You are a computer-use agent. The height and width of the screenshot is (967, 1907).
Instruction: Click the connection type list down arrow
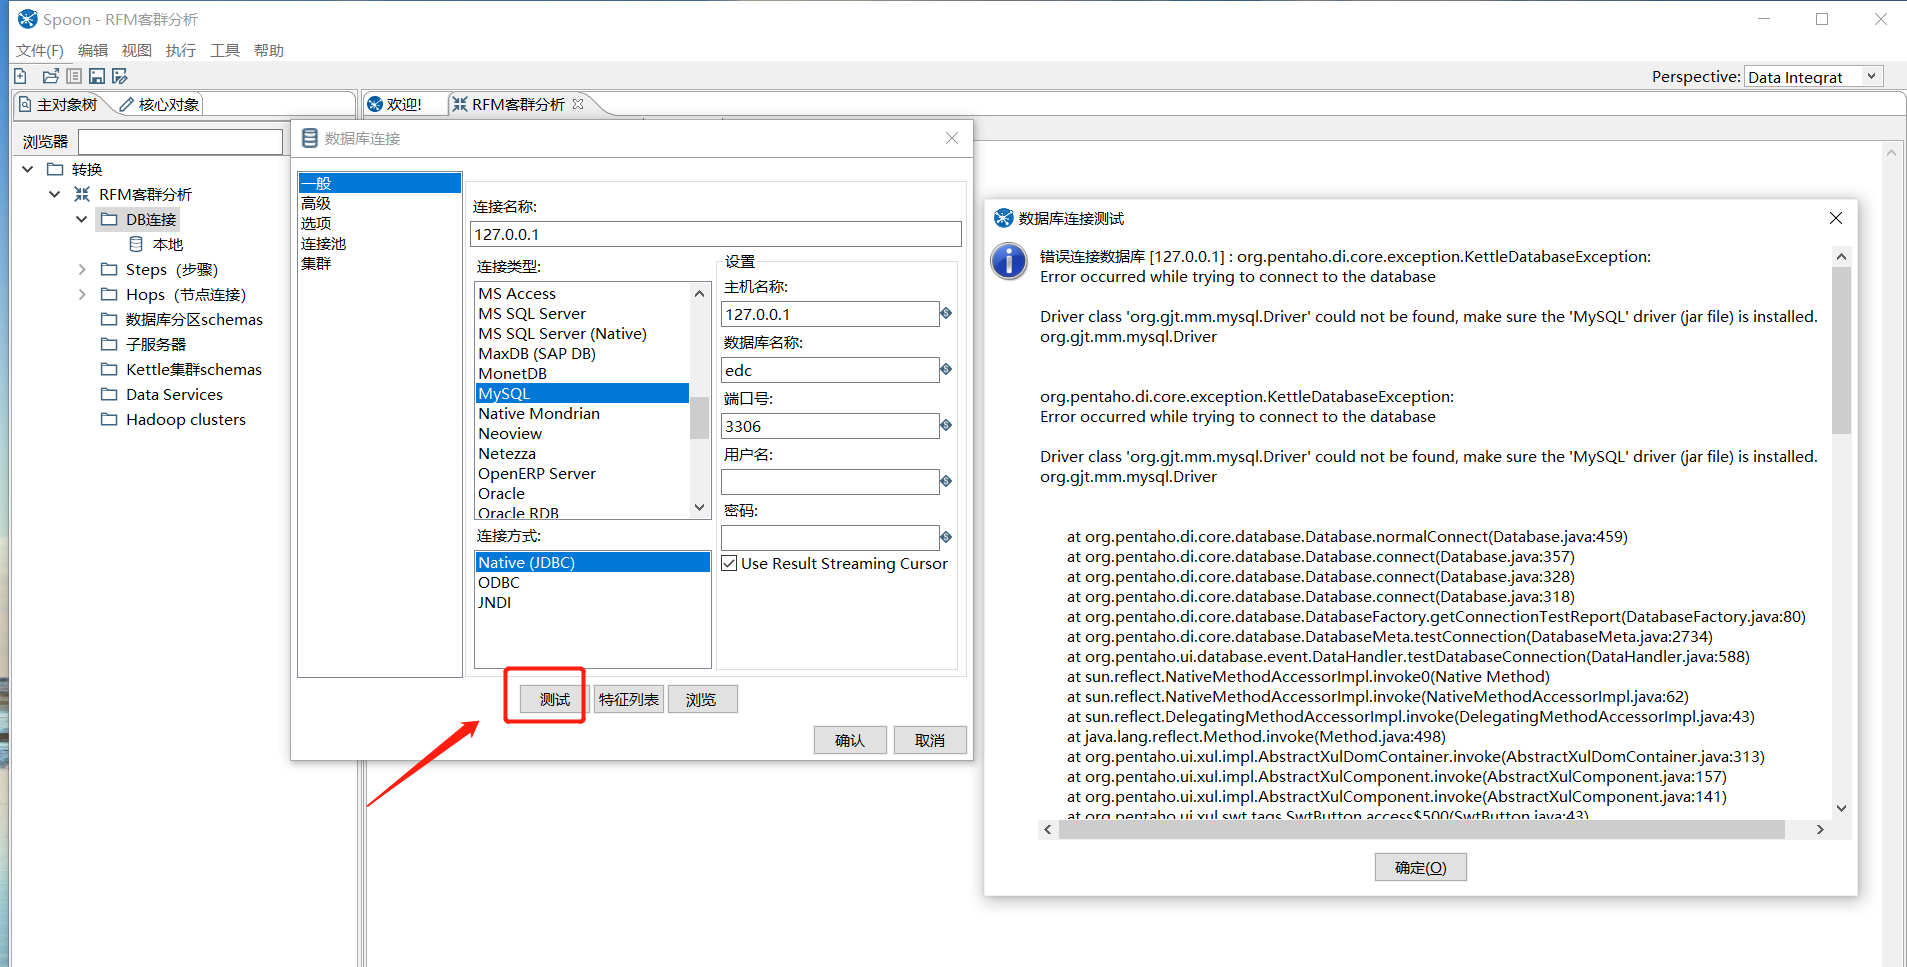coord(700,508)
